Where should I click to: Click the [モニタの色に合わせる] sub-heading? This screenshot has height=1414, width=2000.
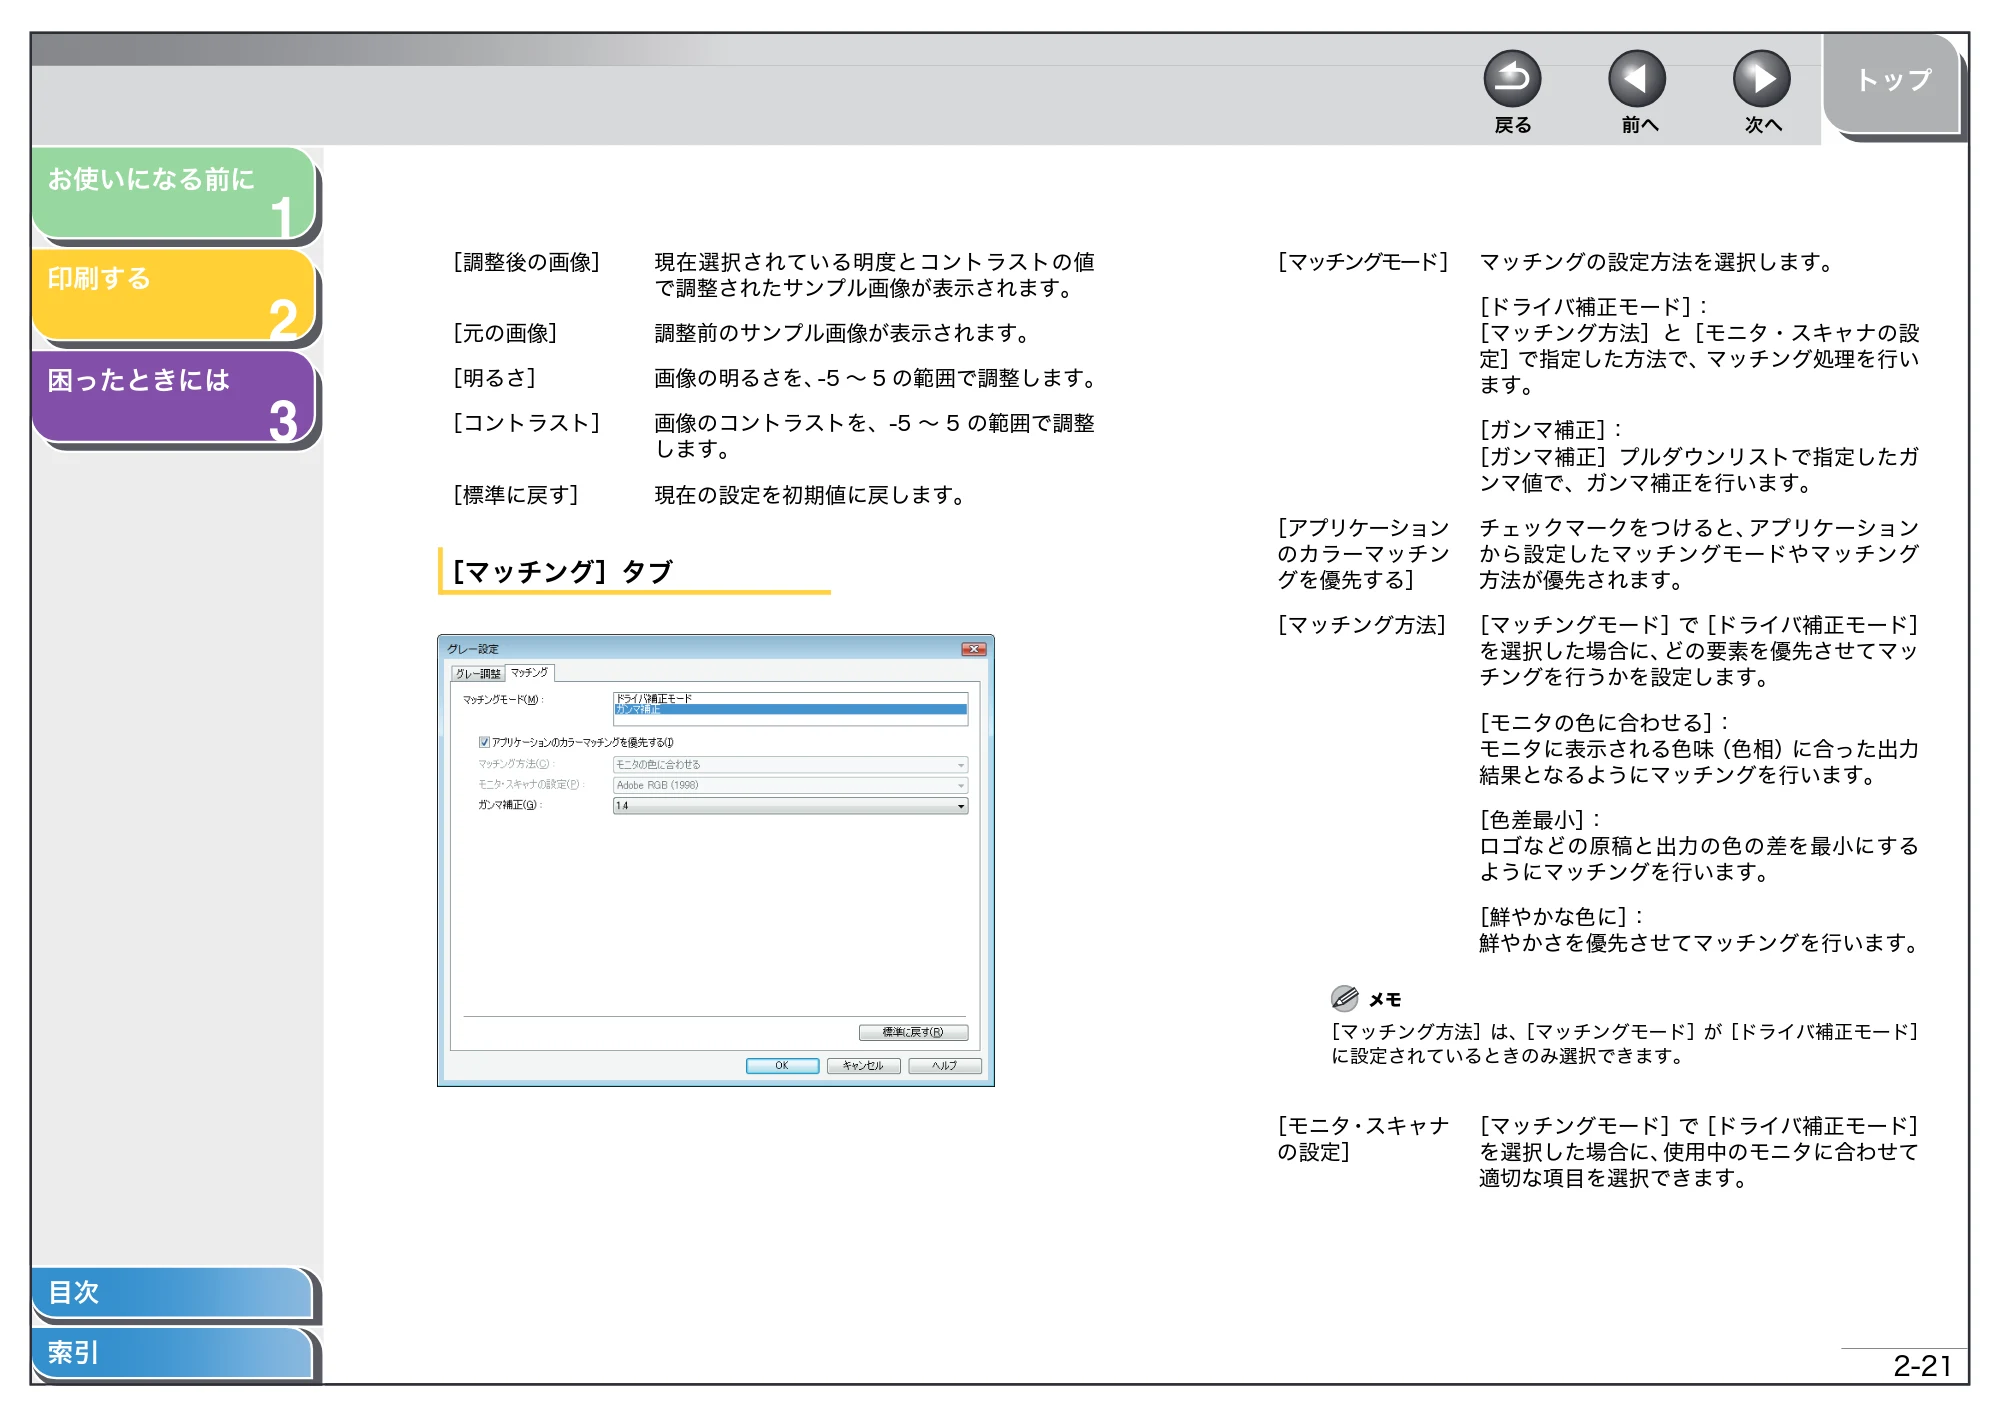click(1596, 723)
